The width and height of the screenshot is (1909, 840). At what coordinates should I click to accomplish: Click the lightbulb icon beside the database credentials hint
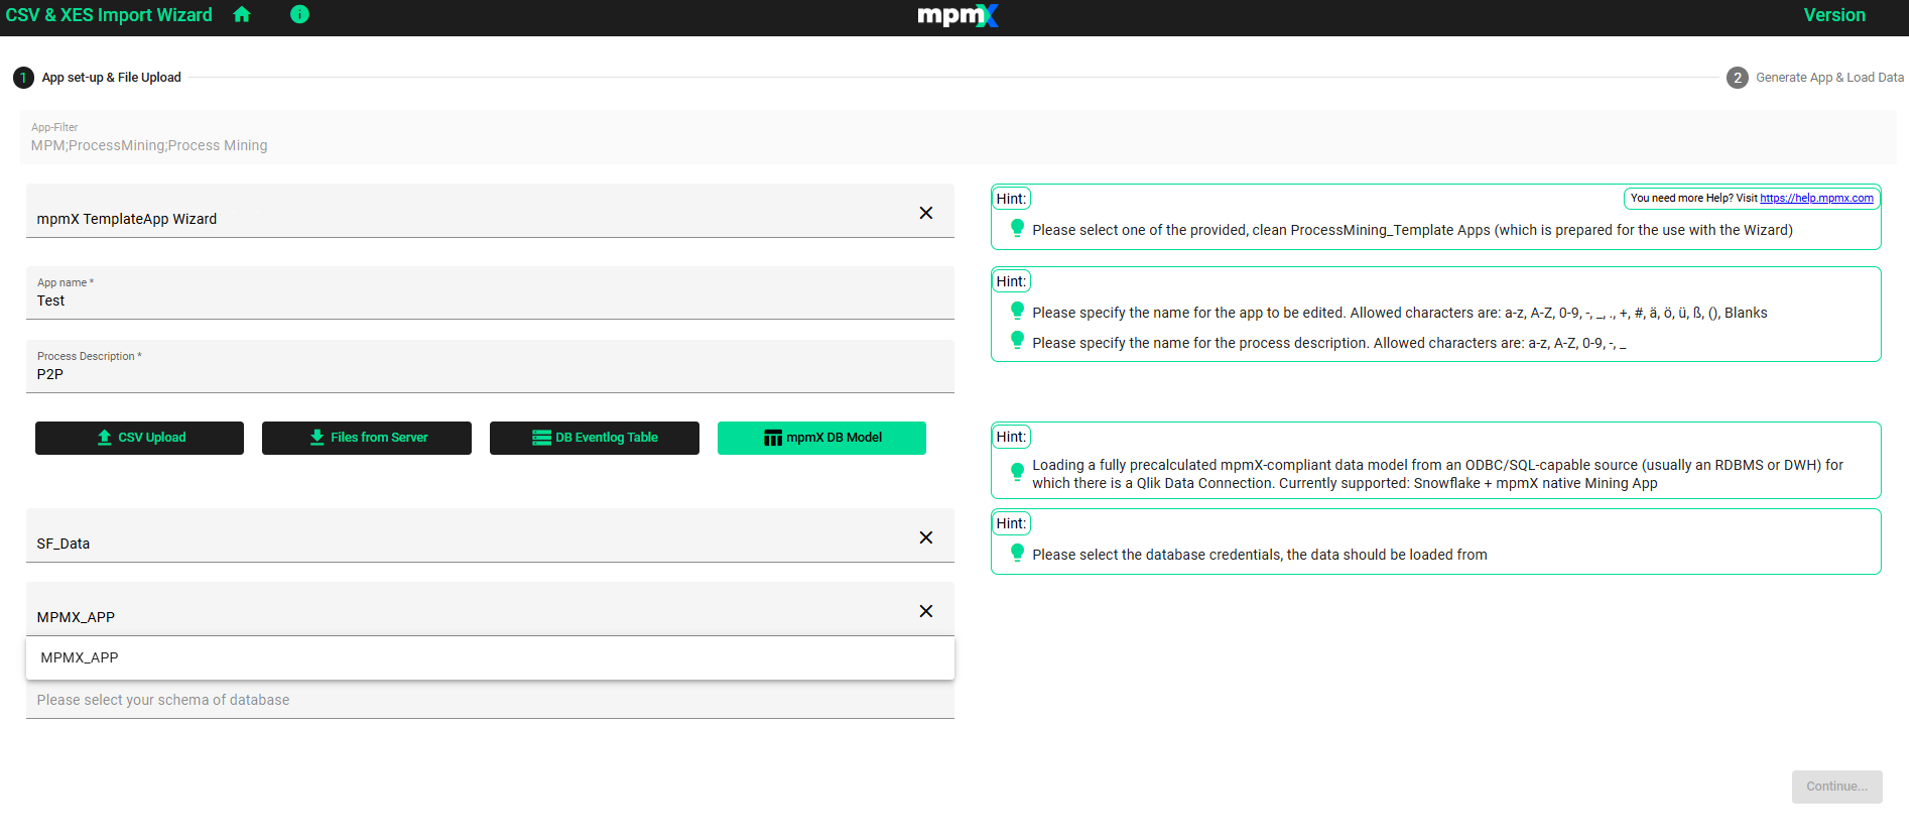(x=1017, y=553)
